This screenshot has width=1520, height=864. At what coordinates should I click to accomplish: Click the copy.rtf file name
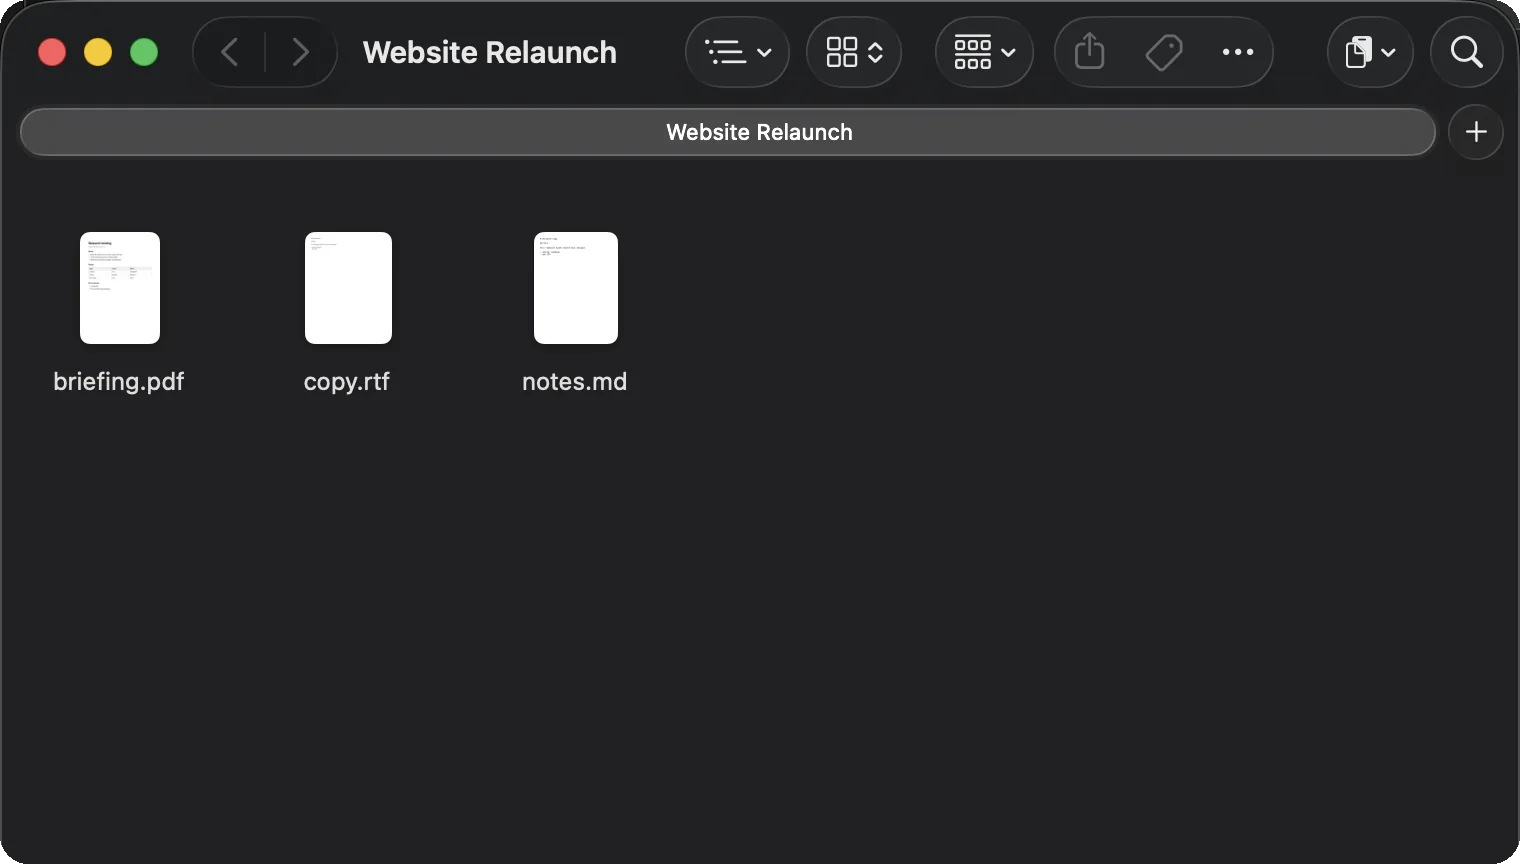(x=347, y=382)
